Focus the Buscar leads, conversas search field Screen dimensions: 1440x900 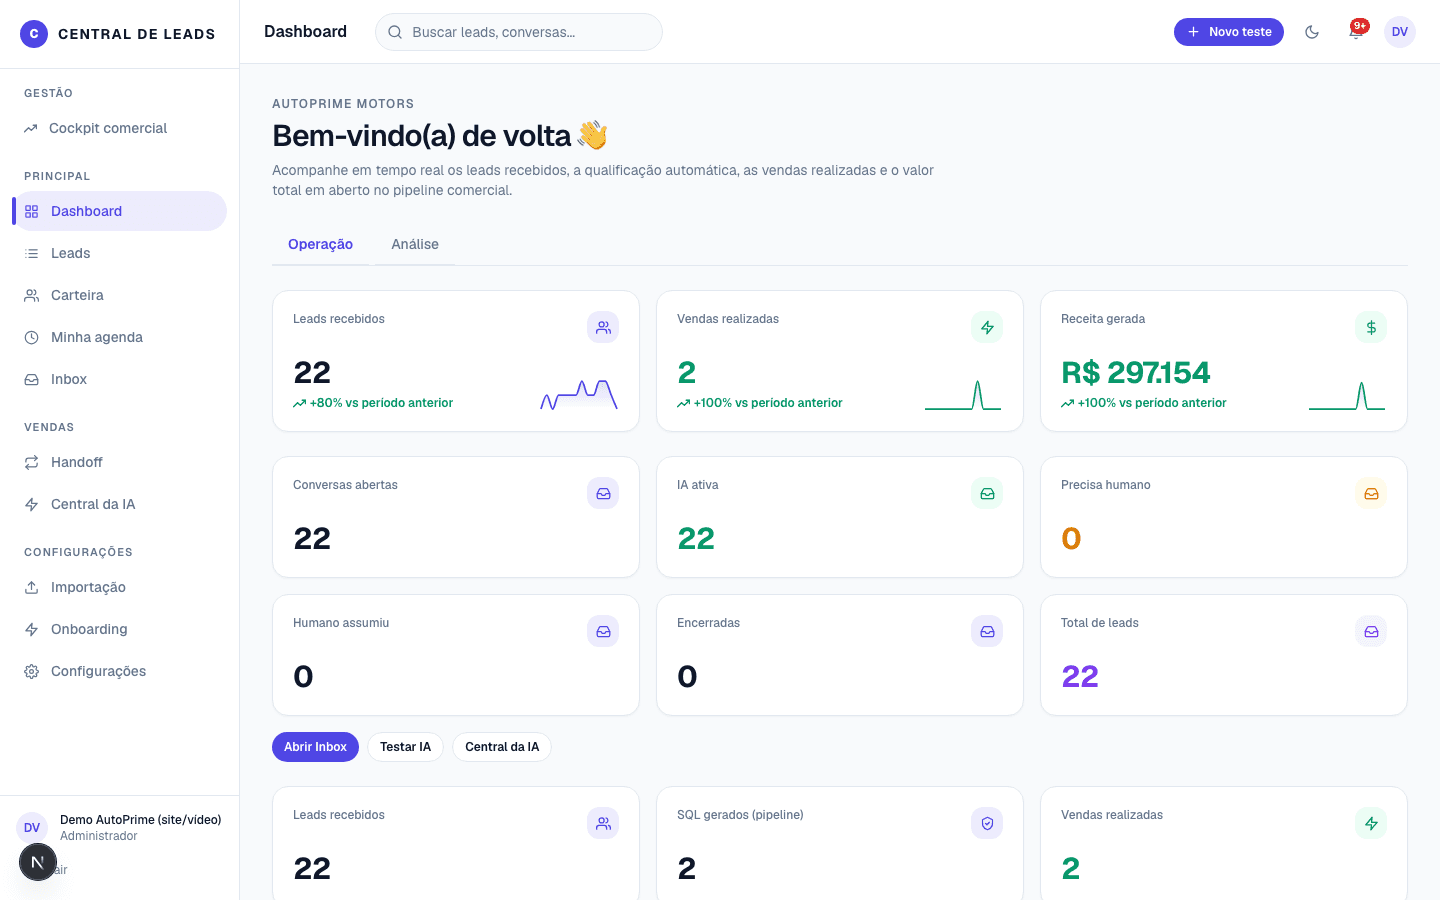click(x=518, y=32)
